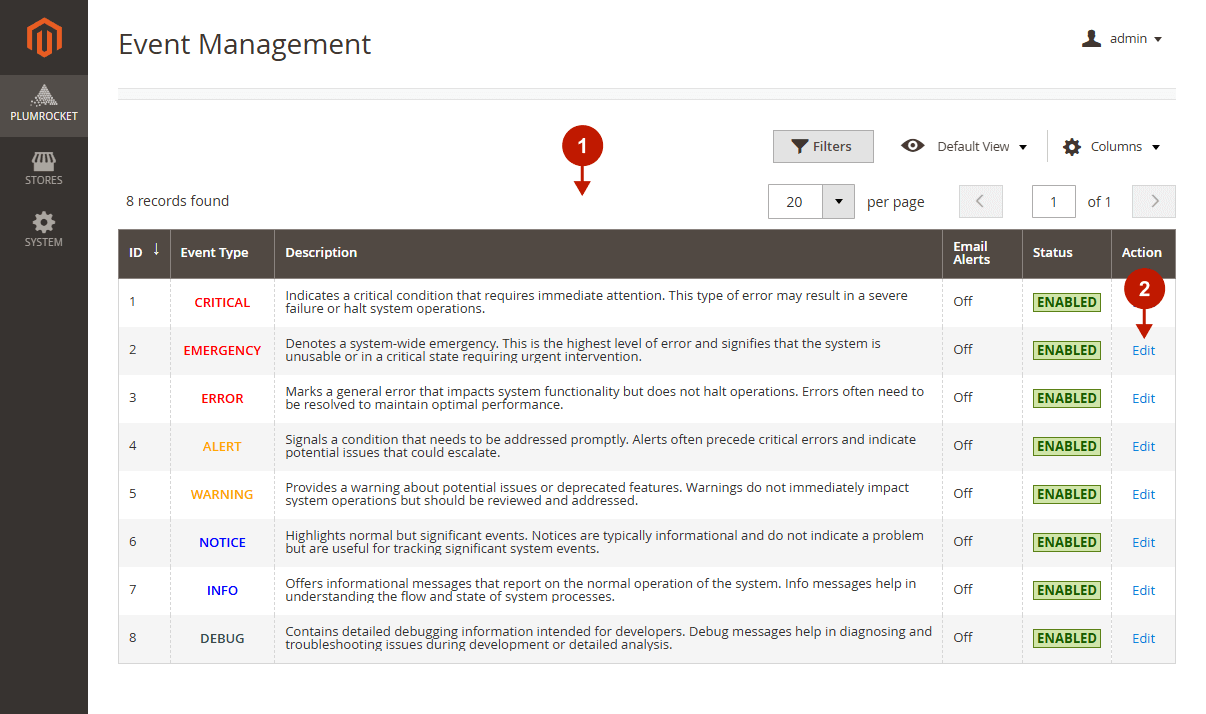Click the Magento logo icon

point(44,38)
